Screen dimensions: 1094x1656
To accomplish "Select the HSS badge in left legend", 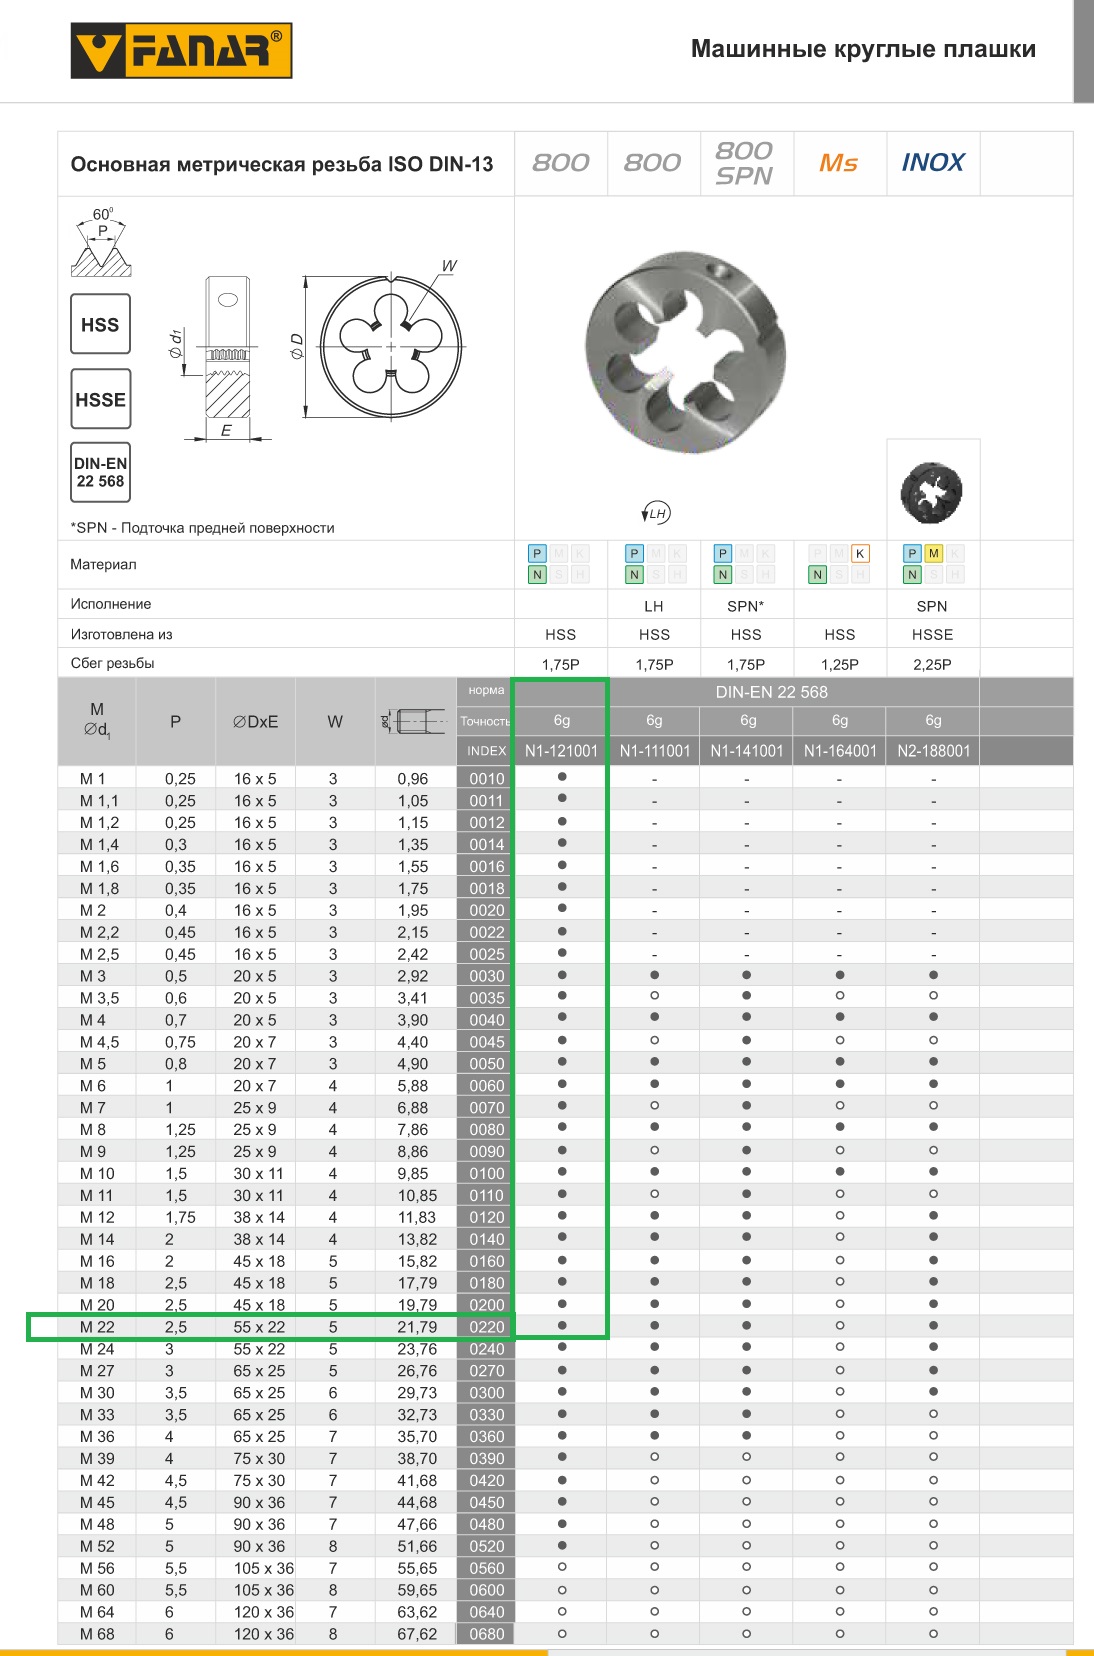I will [x=100, y=324].
